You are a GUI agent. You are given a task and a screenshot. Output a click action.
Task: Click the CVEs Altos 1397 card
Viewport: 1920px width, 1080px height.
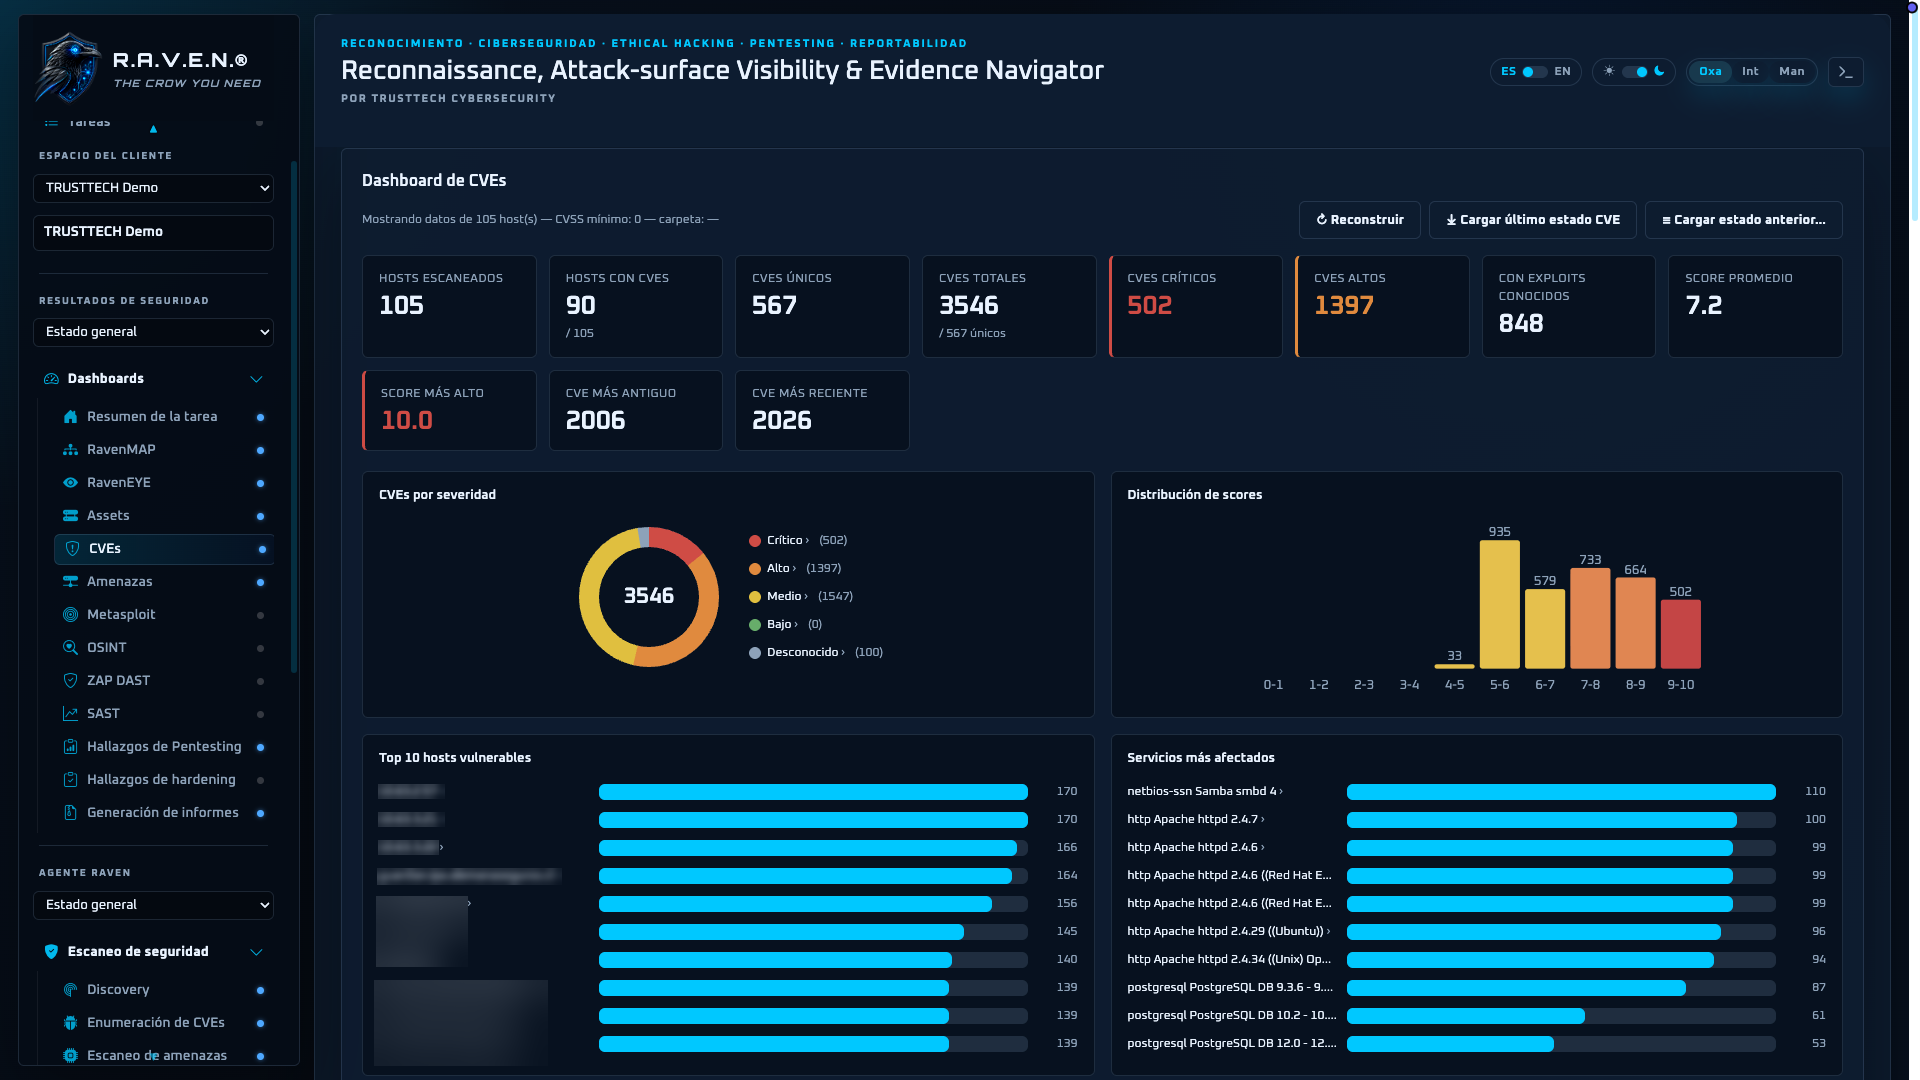tap(1382, 307)
